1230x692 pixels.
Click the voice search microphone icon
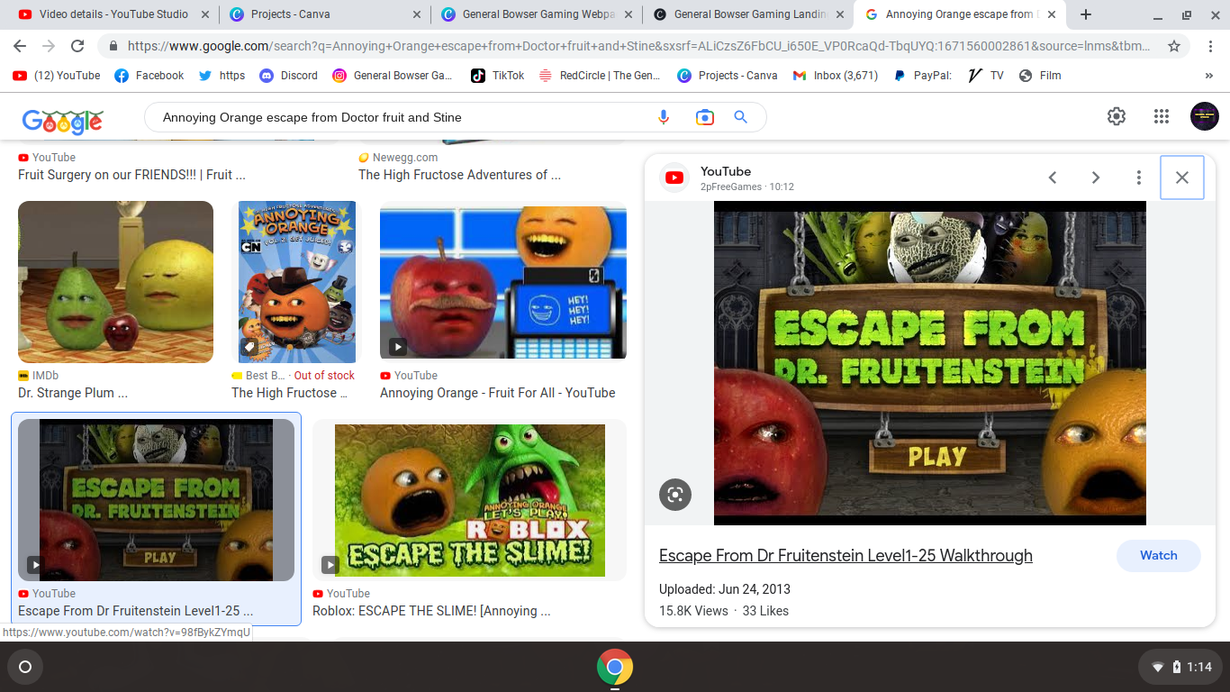(x=663, y=117)
